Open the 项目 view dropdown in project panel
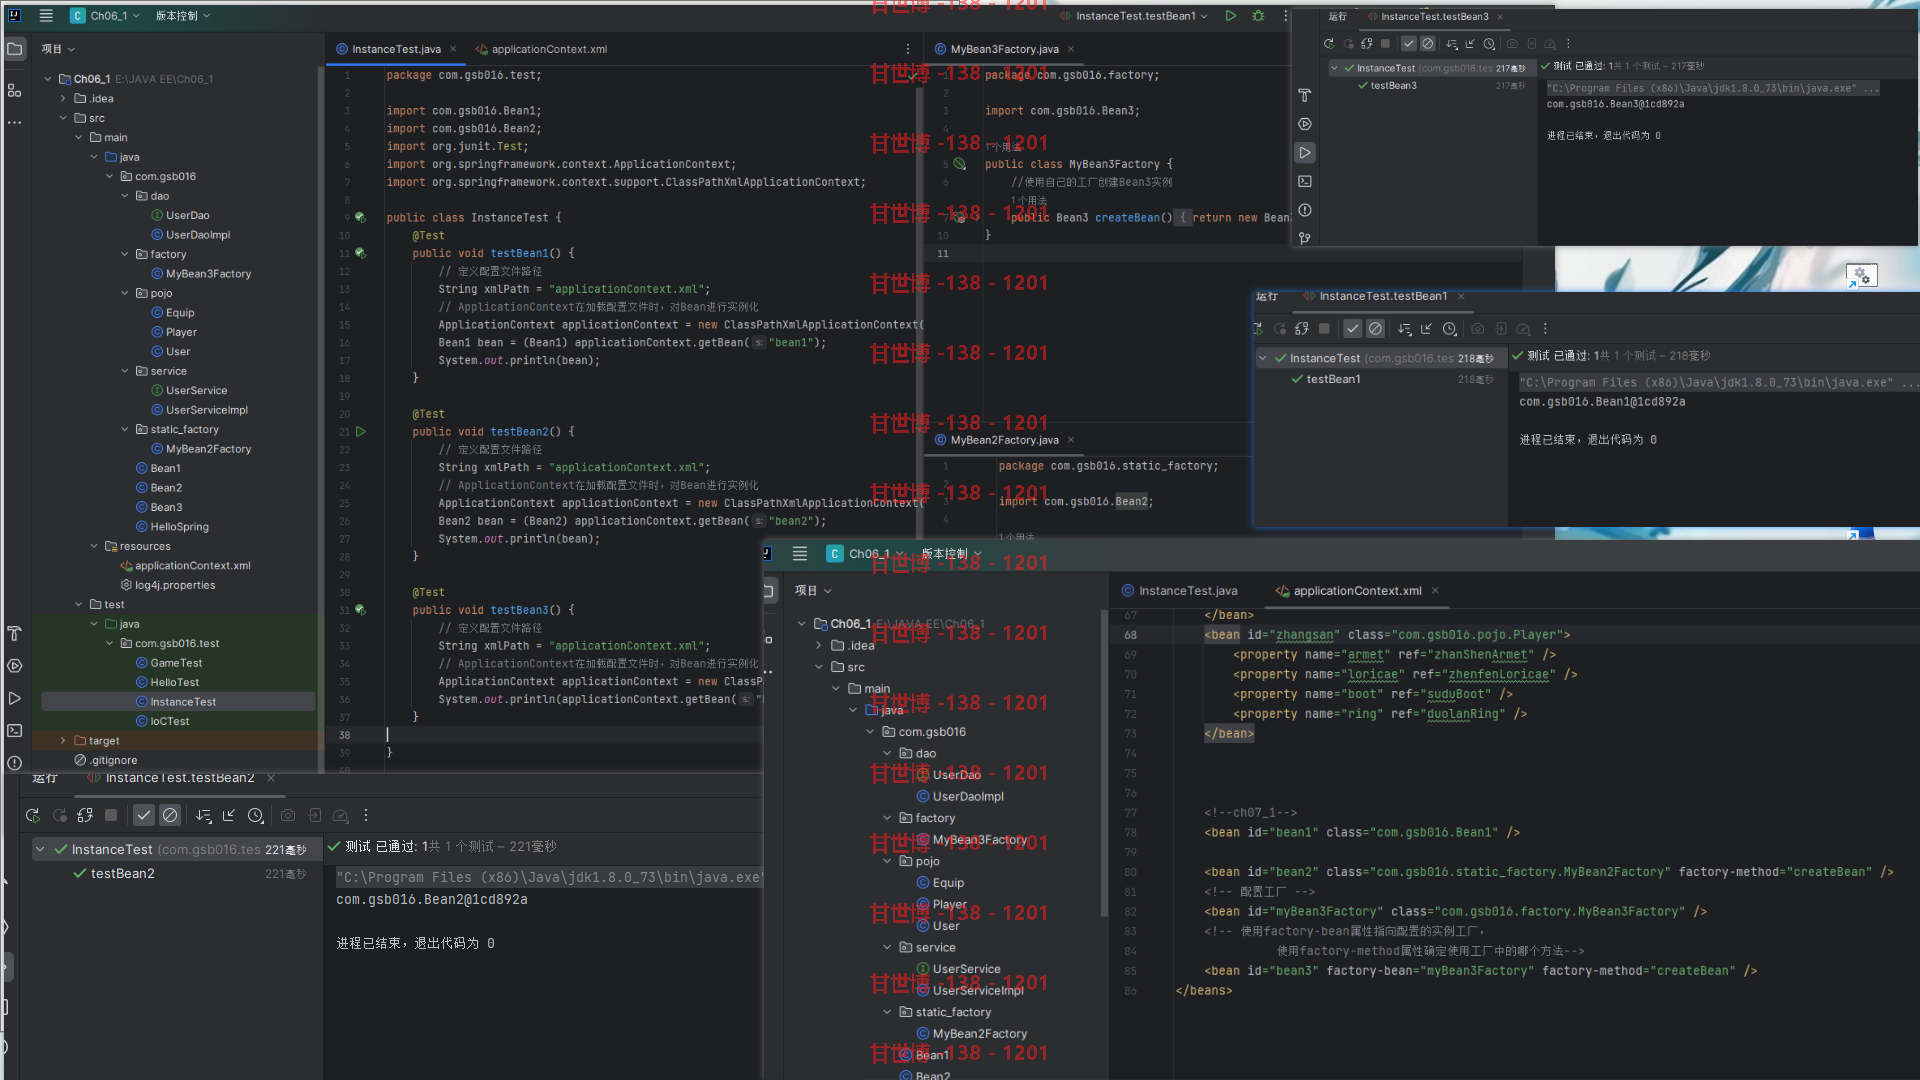Viewport: 1920px width, 1080px height. (x=58, y=49)
